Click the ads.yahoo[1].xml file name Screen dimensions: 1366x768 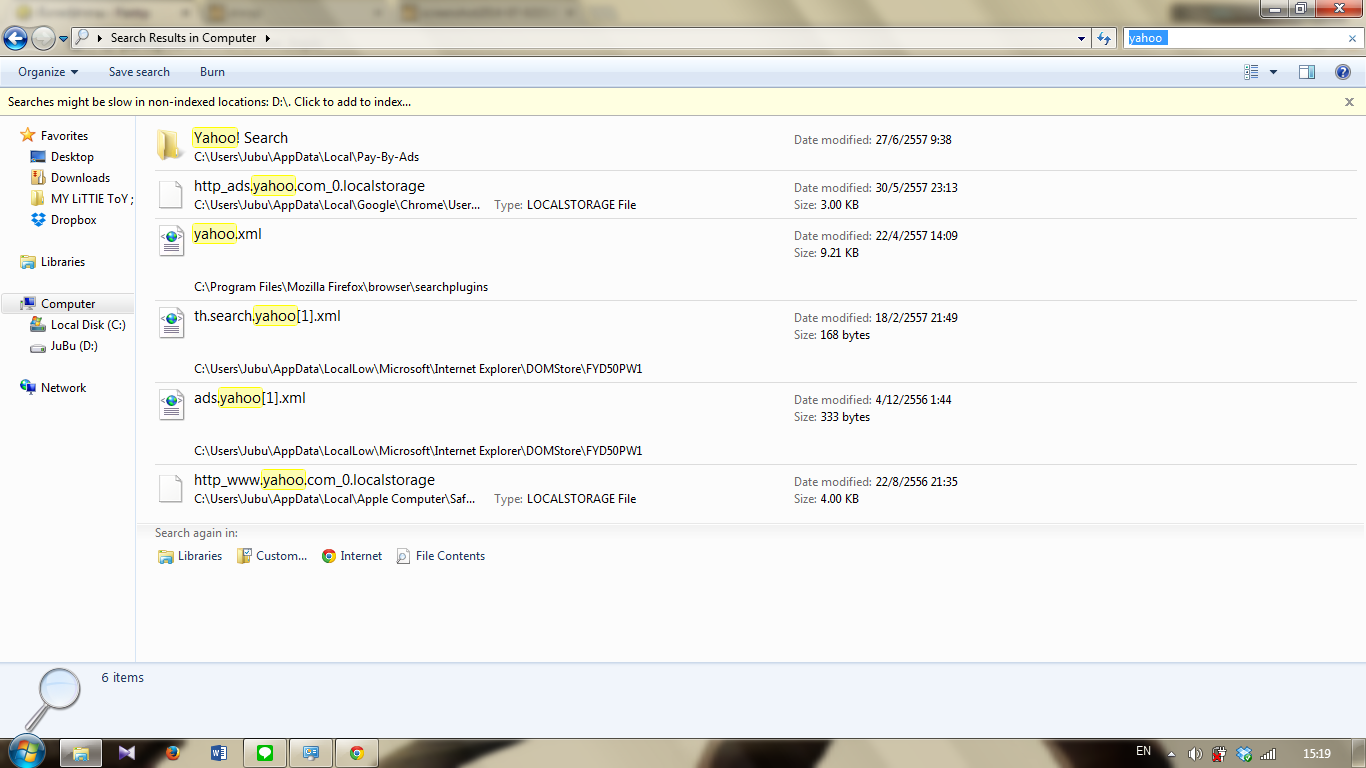point(250,398)
